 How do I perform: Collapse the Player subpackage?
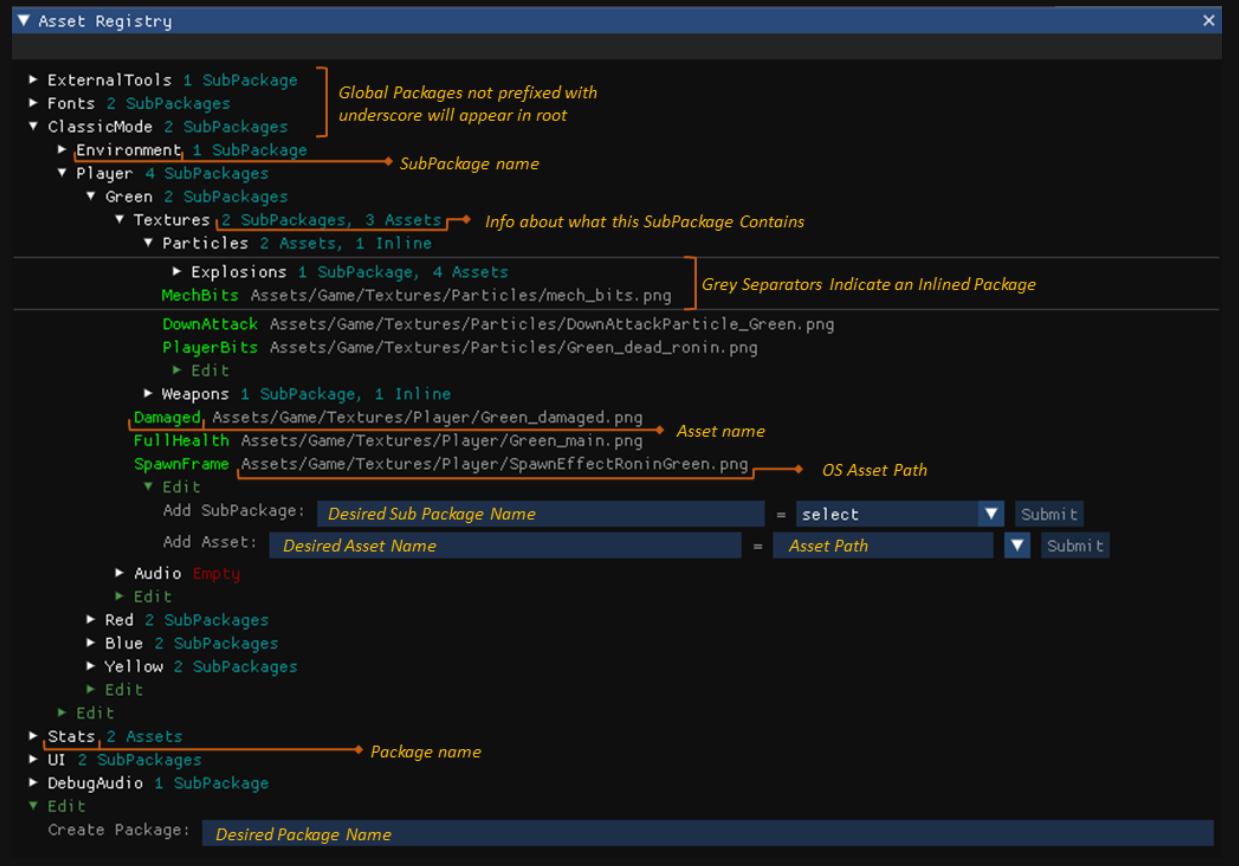point(62,173)
